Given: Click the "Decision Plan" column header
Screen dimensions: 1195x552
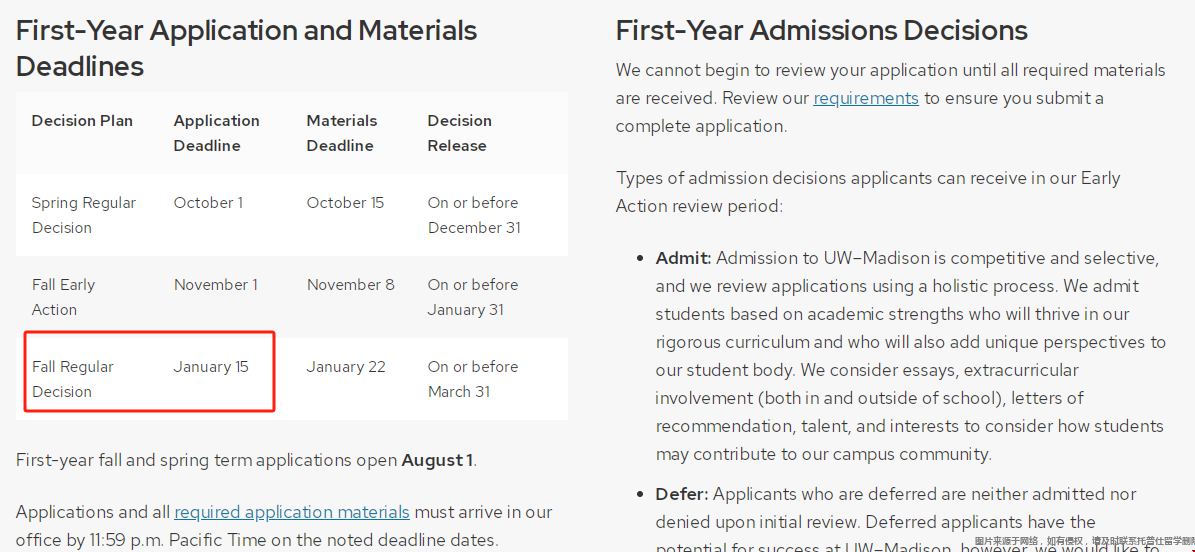Looking at the screenshot, I should pos(82,121).
